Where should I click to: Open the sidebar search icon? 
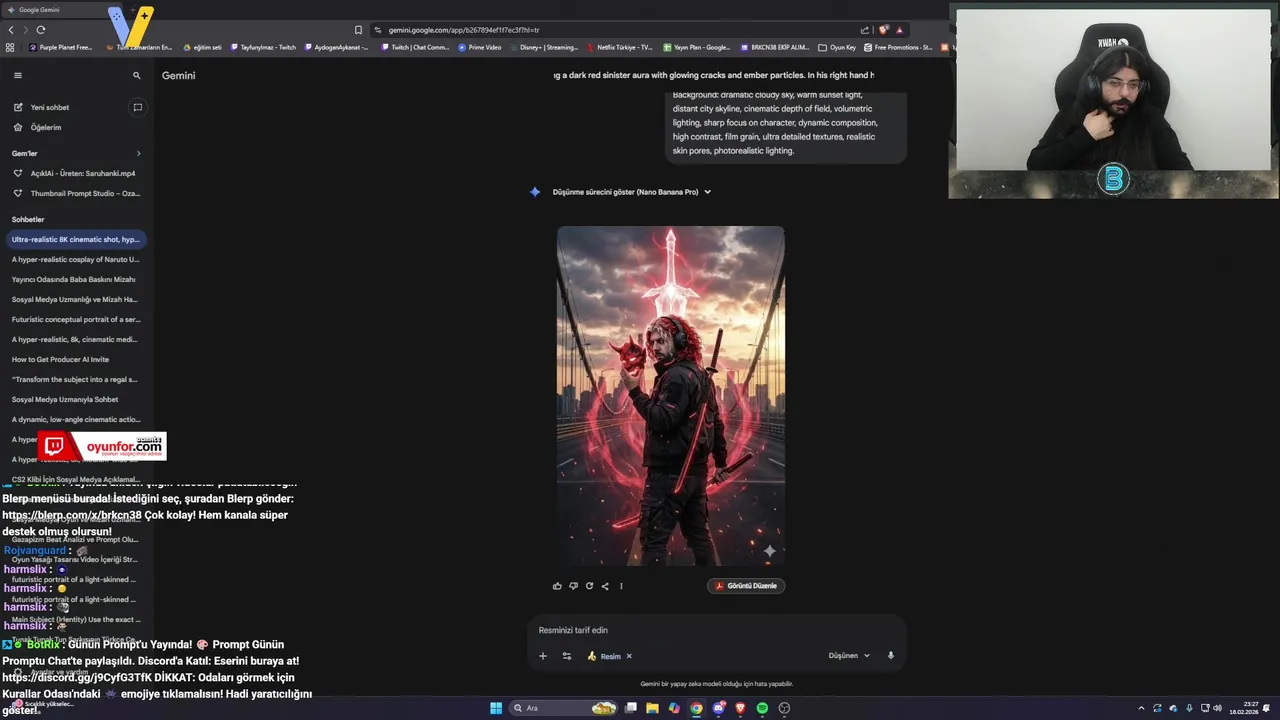click(137, 75)
